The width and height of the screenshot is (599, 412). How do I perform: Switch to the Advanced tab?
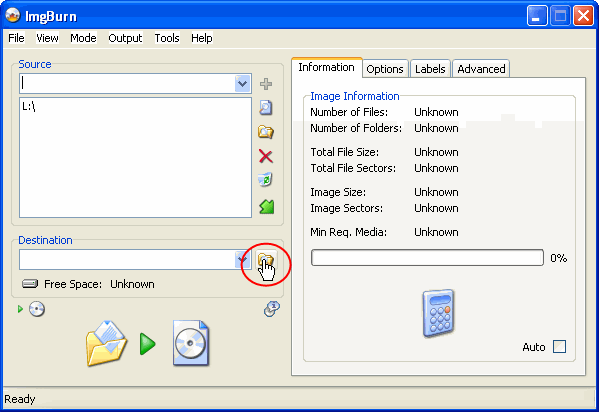click(x=481, y=69)
